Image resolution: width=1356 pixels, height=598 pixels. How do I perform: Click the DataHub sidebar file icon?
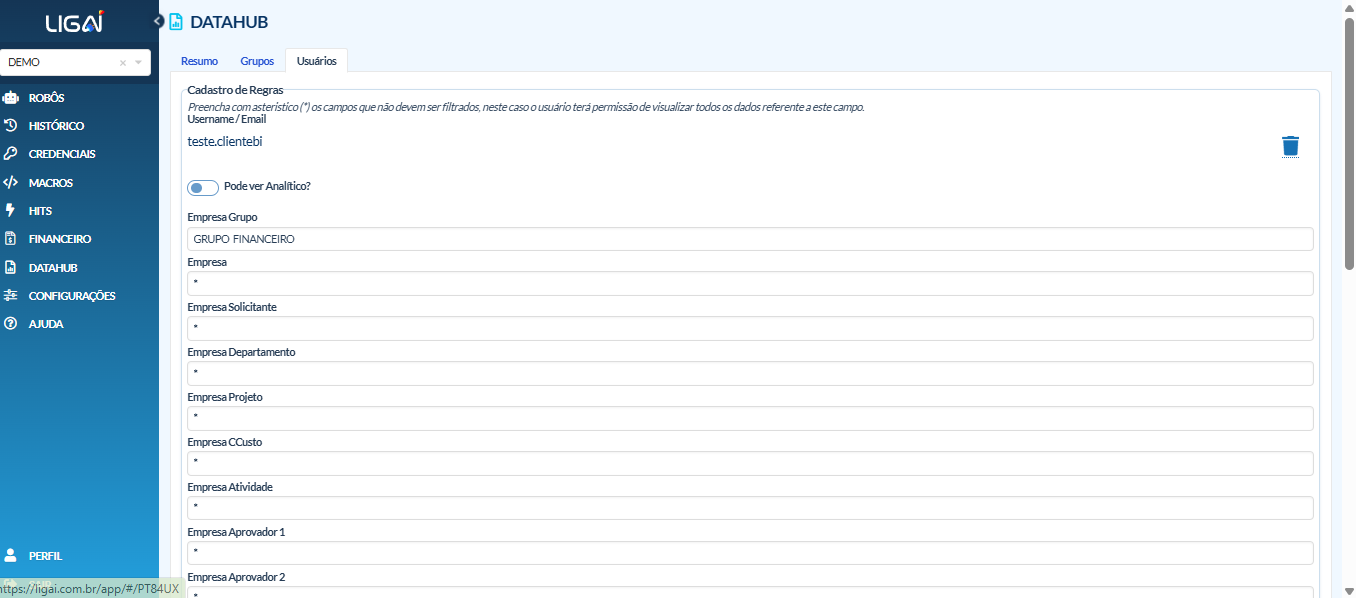tap(11, 268)
